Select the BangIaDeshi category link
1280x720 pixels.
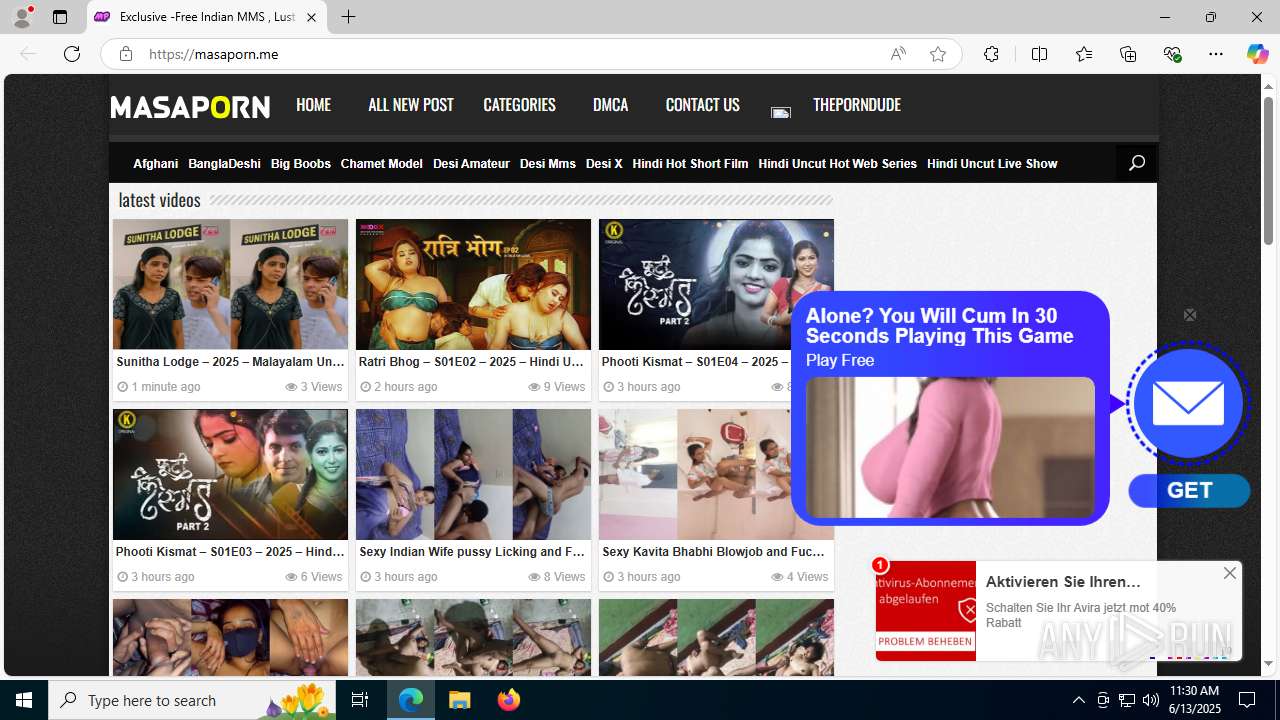224,164
